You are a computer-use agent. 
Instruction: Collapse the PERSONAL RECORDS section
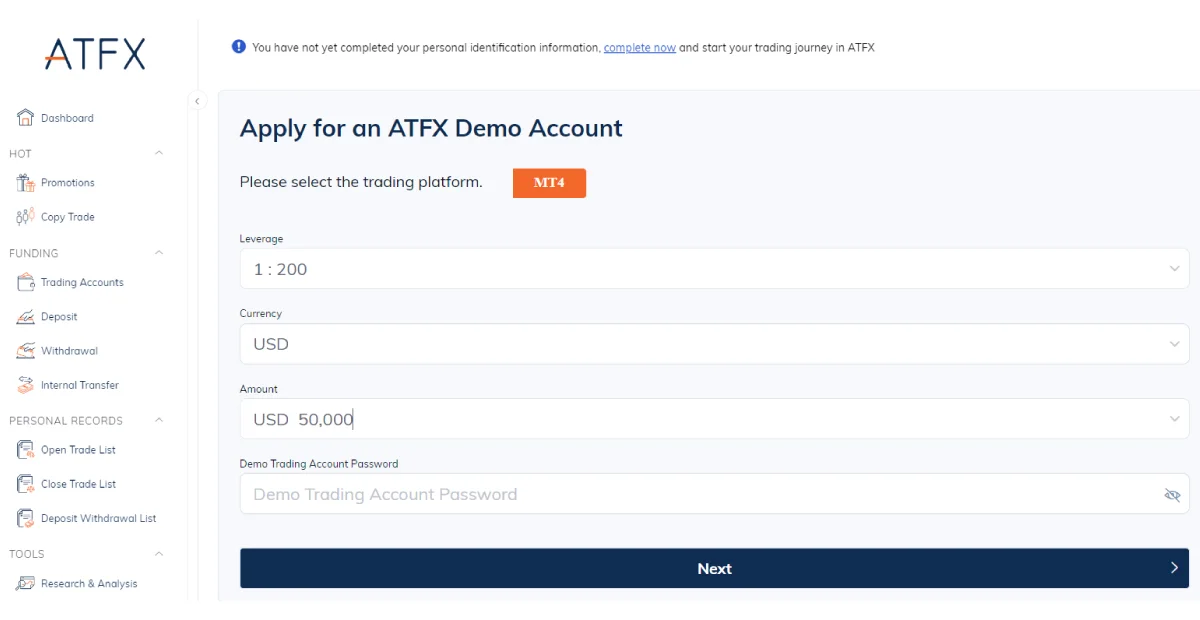[x=158, y=420]
